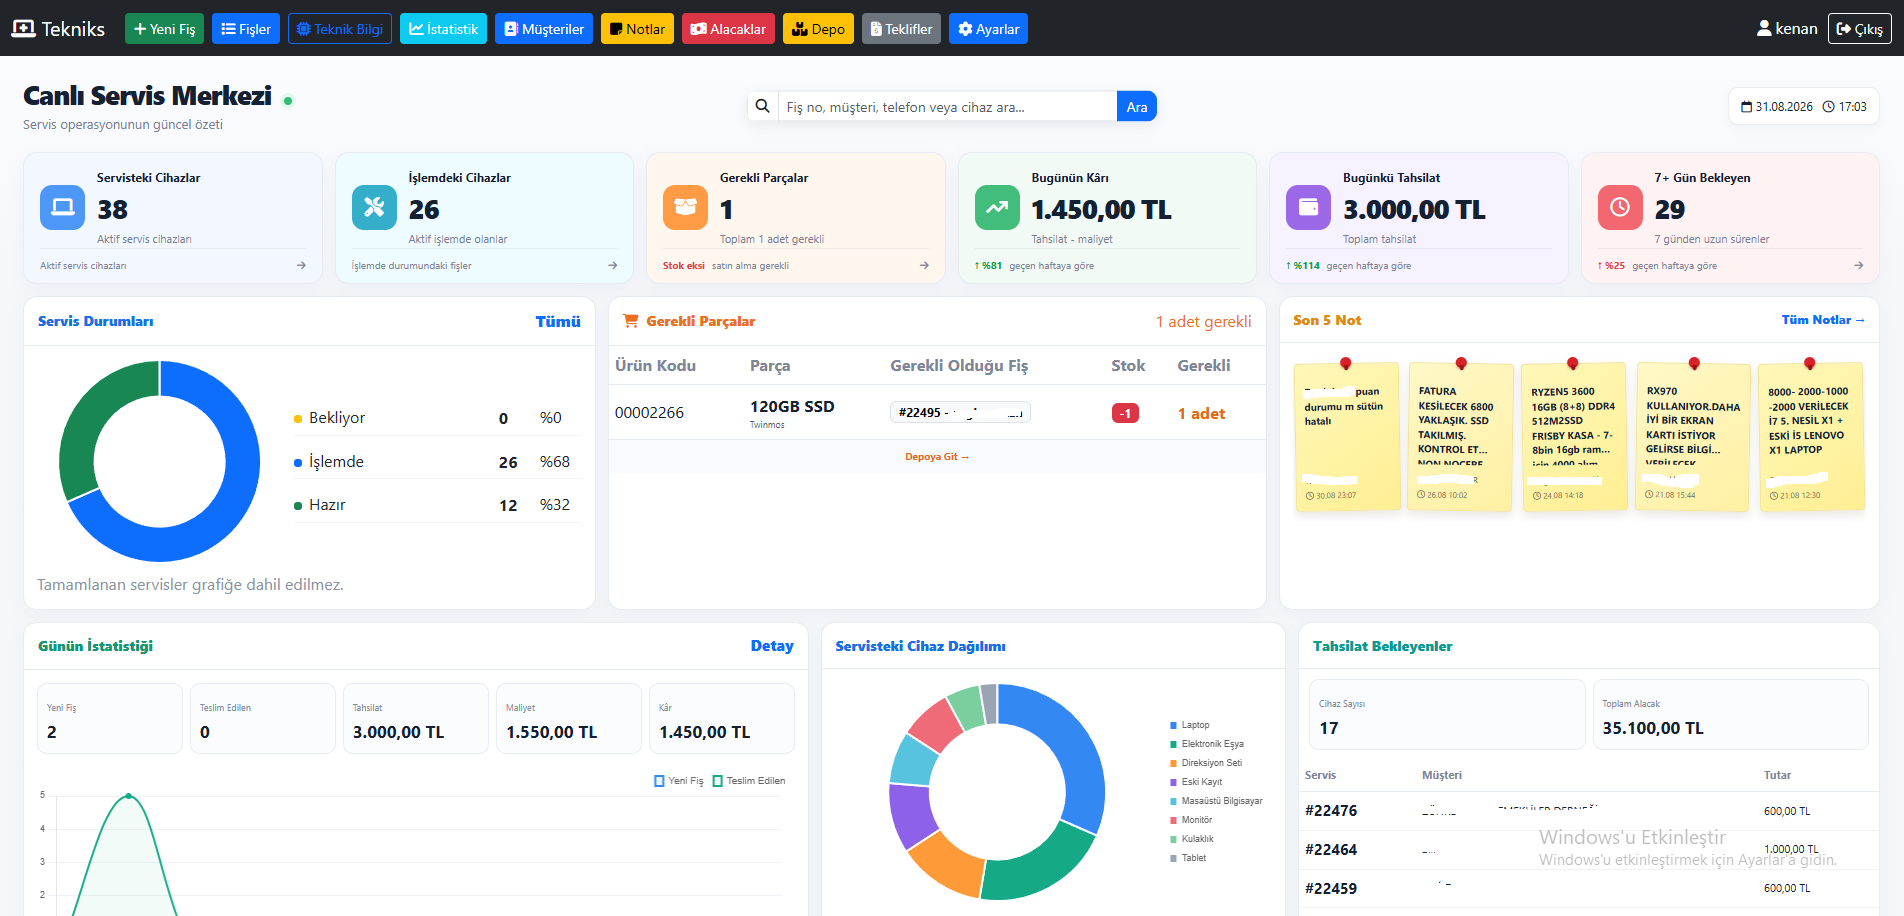Open the Teknik Bilgi section
Screen dimensions: 1904x916
[x=340, y=29]
